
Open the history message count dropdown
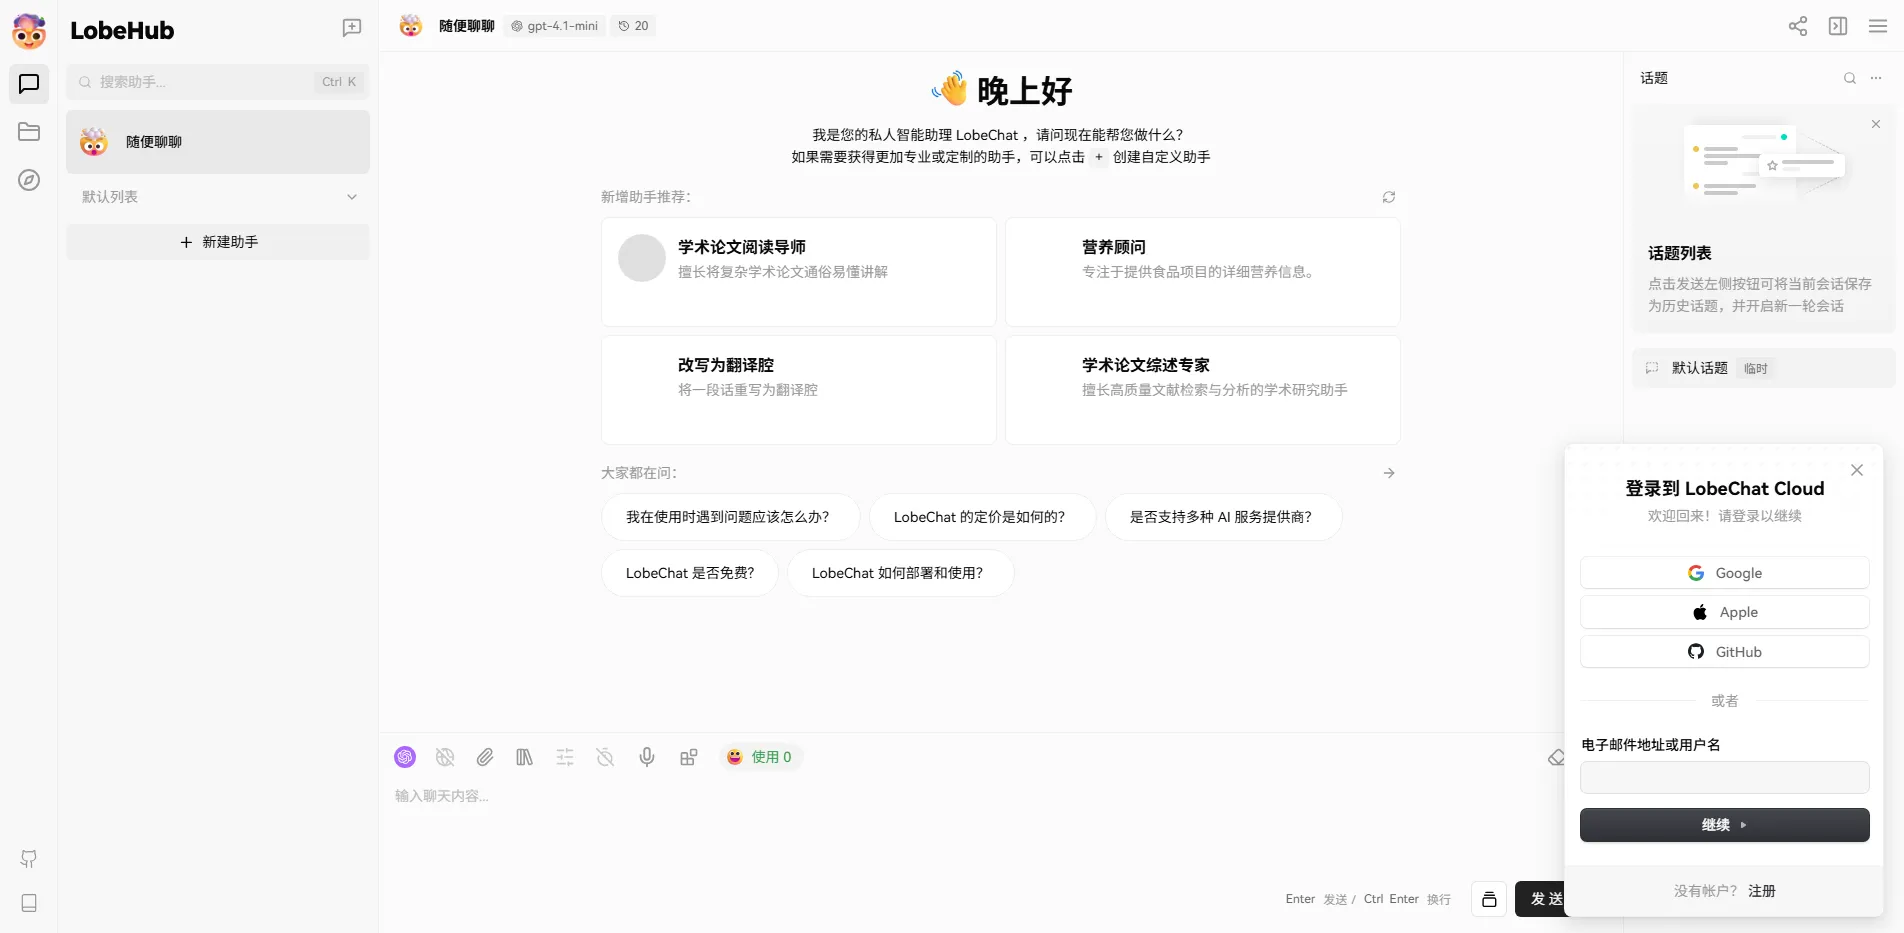pos(632,26)
